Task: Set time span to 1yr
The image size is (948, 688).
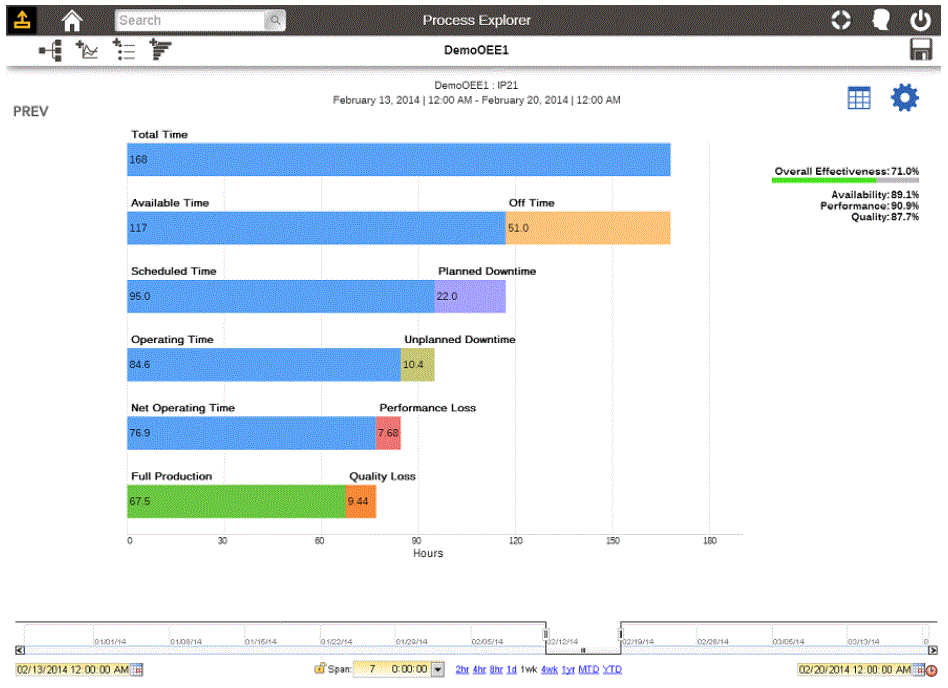Action: pos(568,669)
